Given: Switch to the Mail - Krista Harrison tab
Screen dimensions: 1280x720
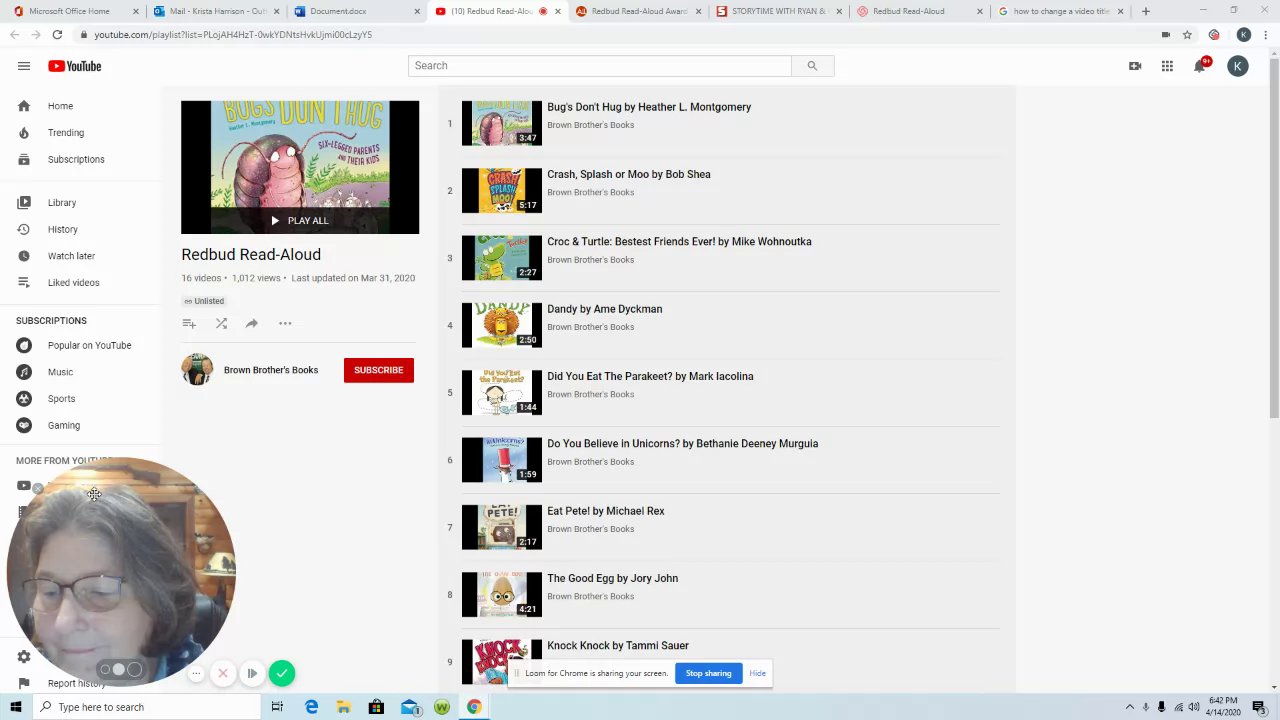Looking at the screenshot, I should pos(216,11).
